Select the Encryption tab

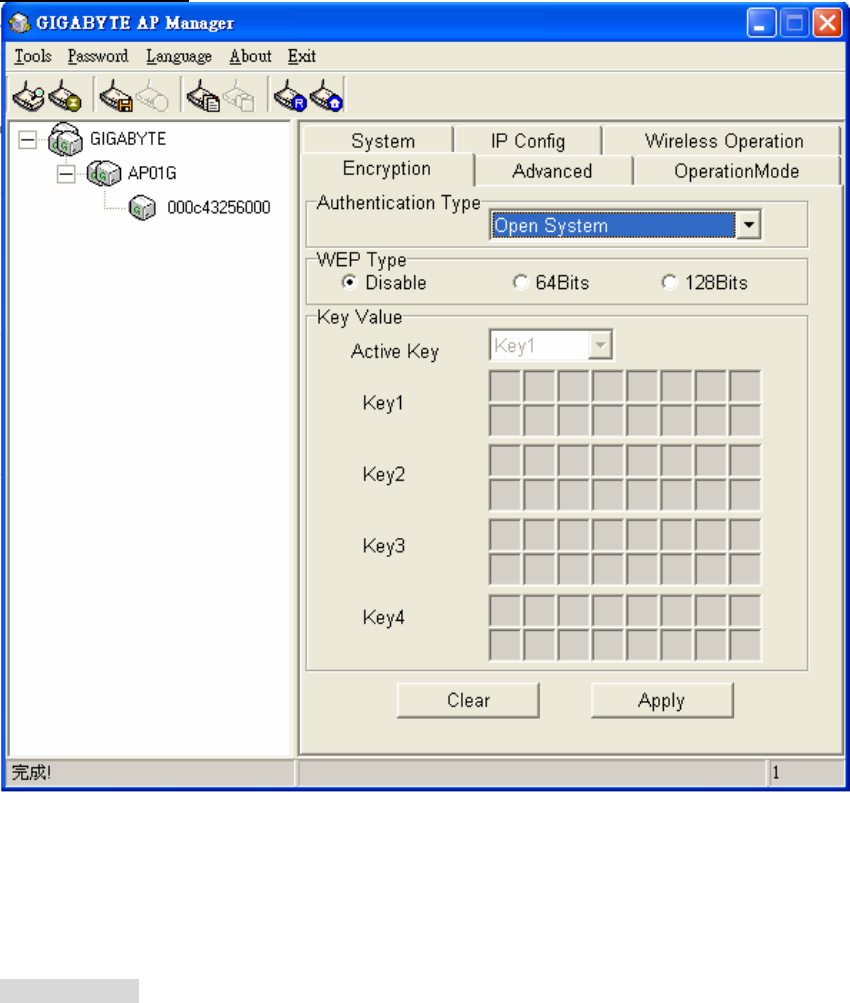(x=386, y=169)
